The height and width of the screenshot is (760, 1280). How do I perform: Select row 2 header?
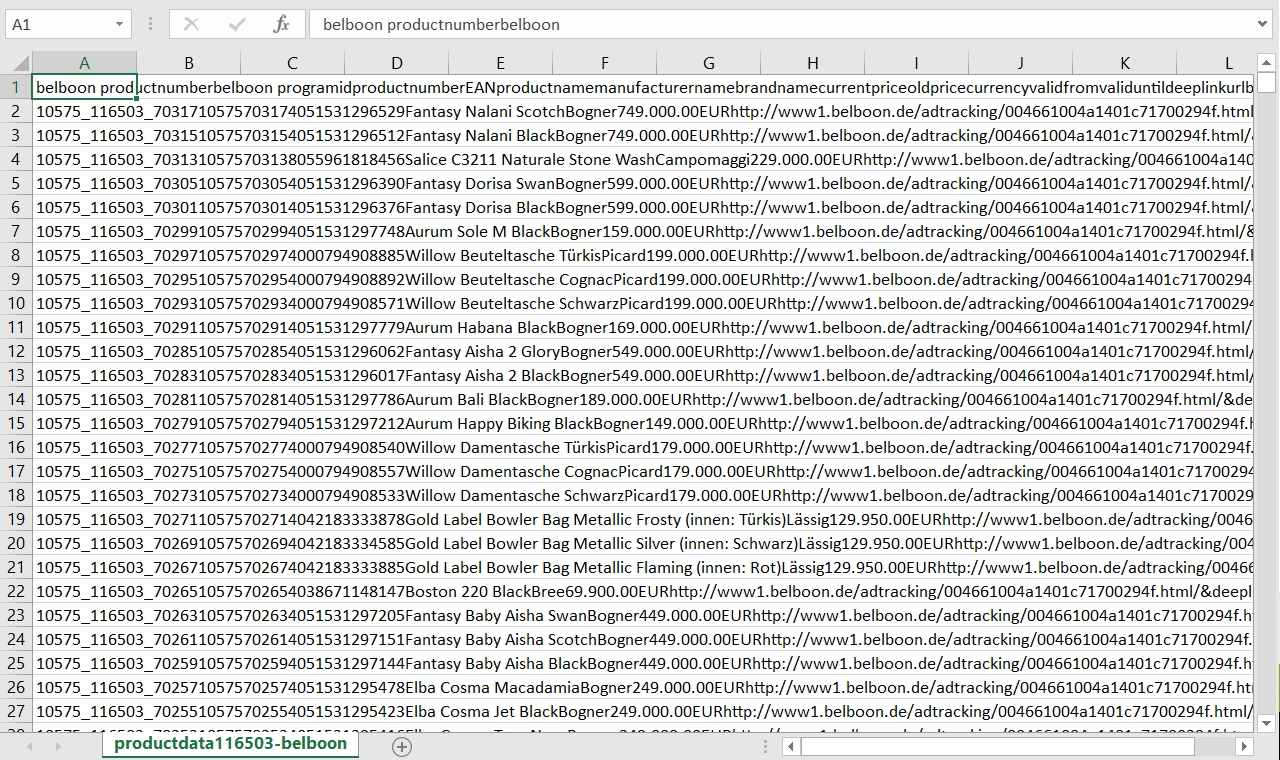click(16, 111)
